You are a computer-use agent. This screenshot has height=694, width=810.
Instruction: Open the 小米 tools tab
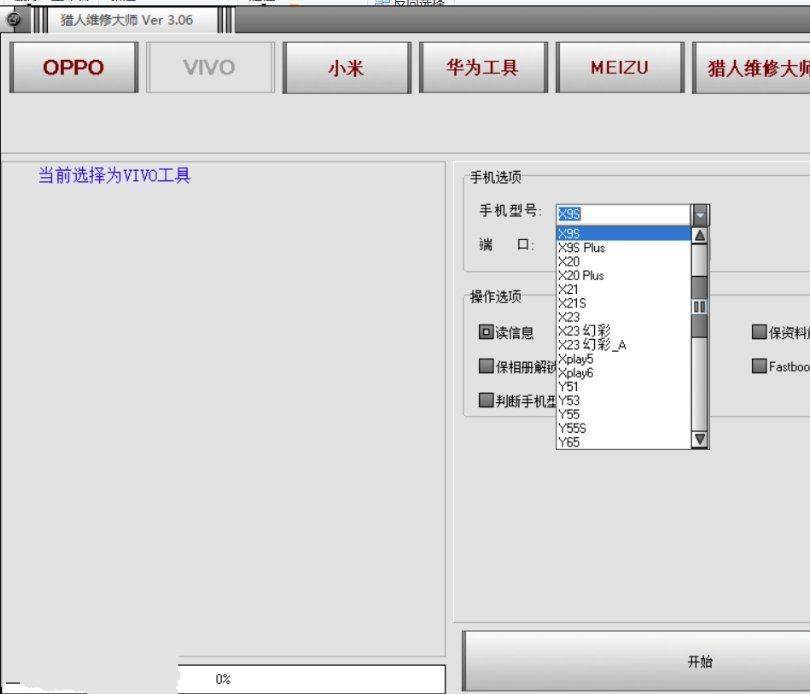(x=346, y=68)
